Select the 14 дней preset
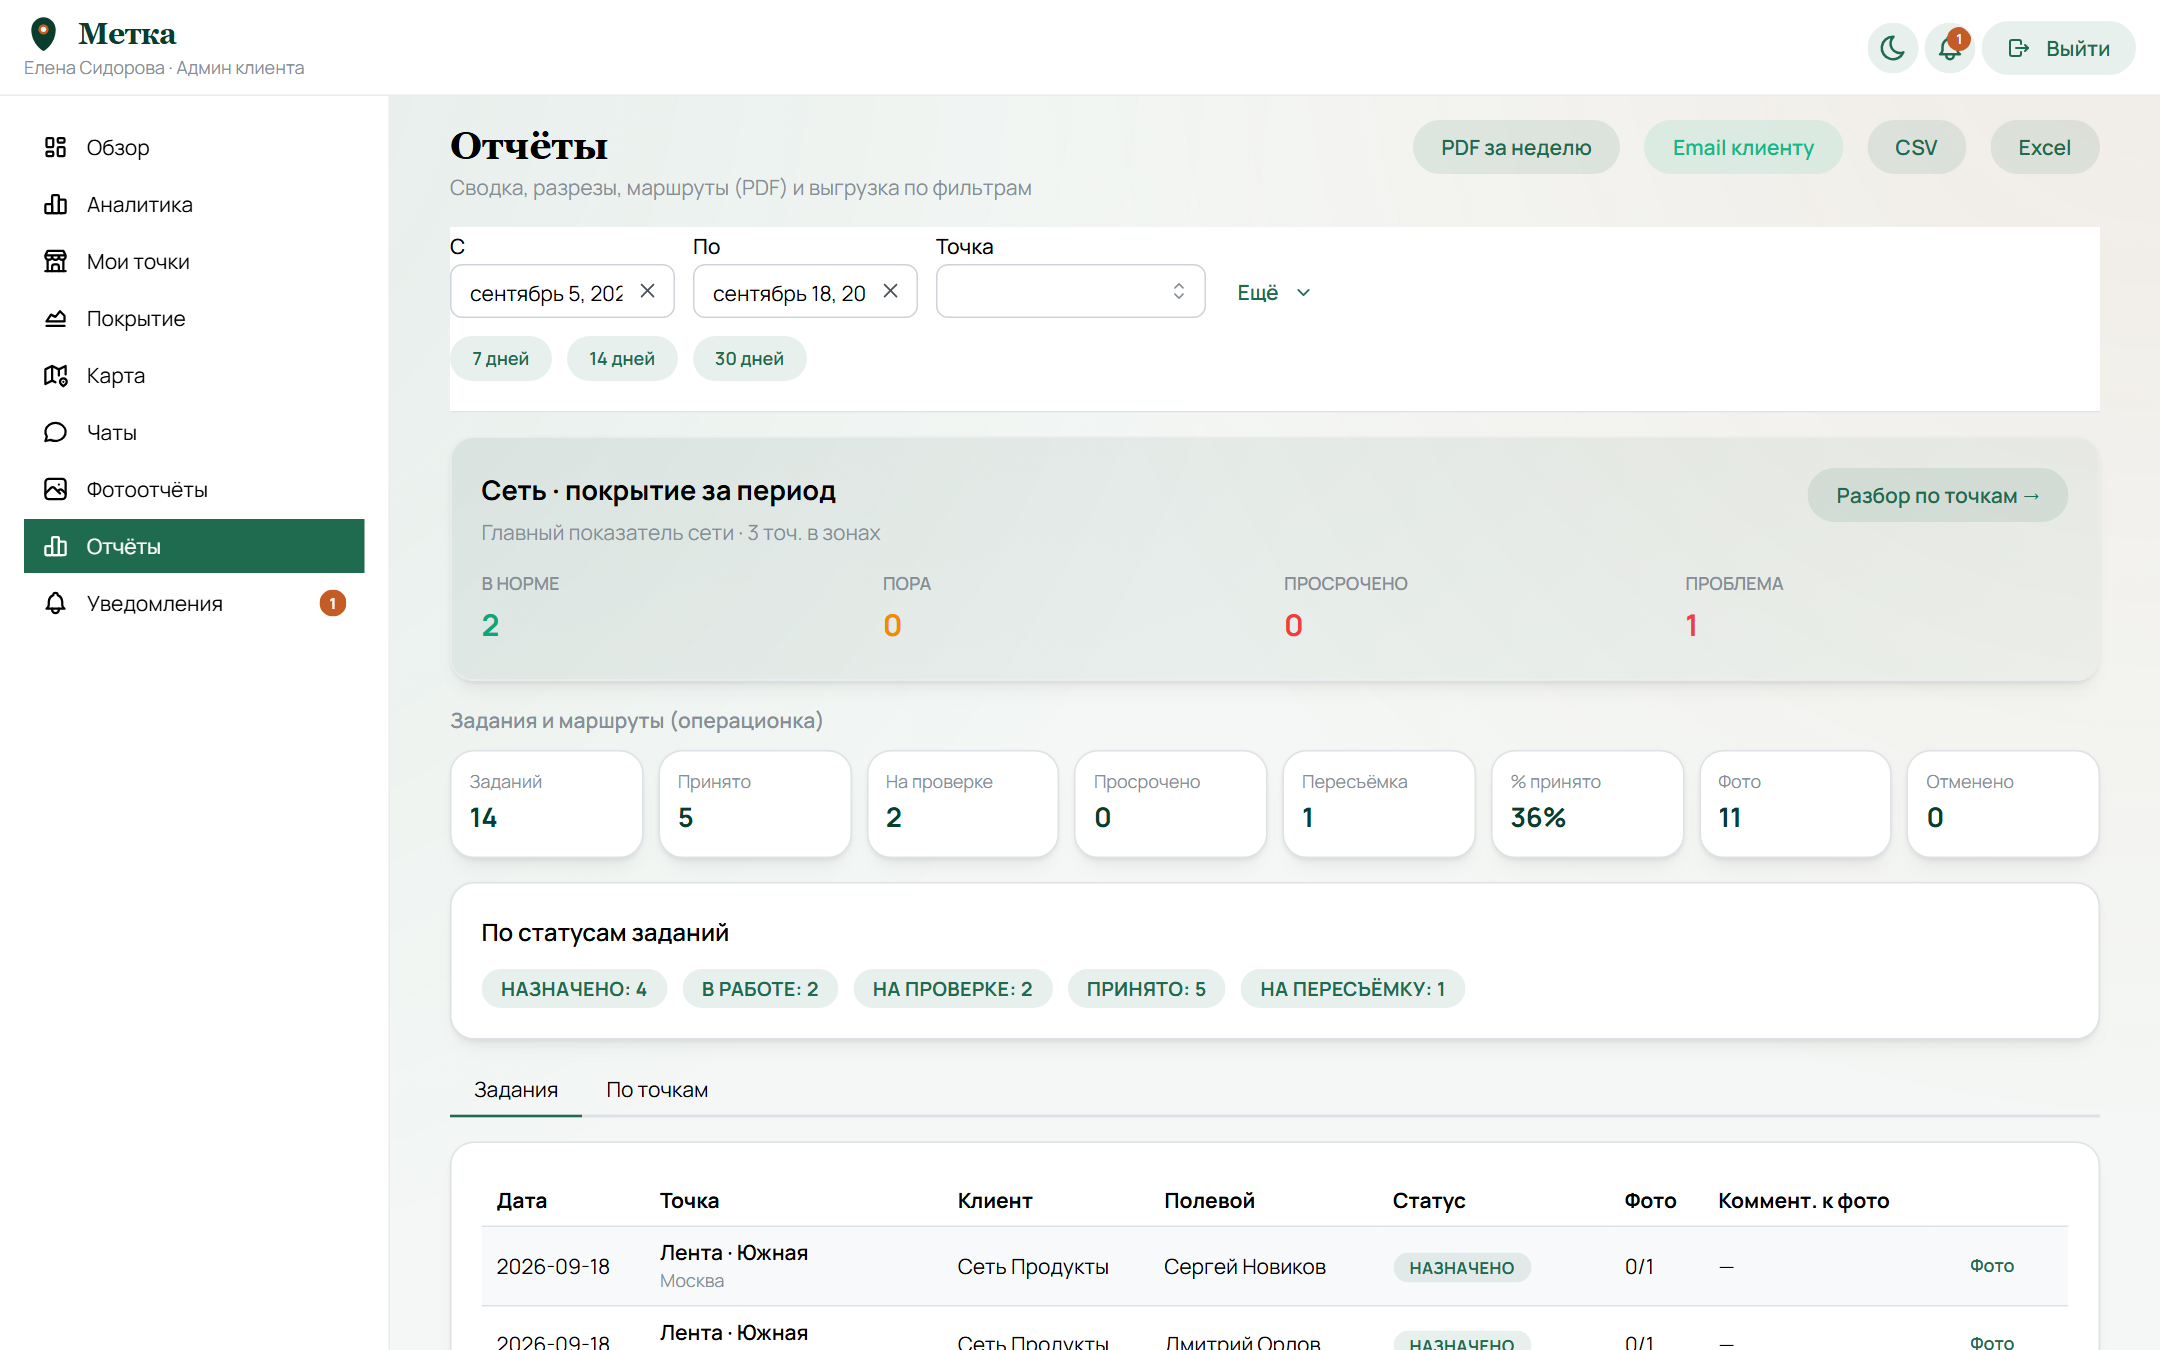The image size is (2160, 1350). tap(622, 358)
